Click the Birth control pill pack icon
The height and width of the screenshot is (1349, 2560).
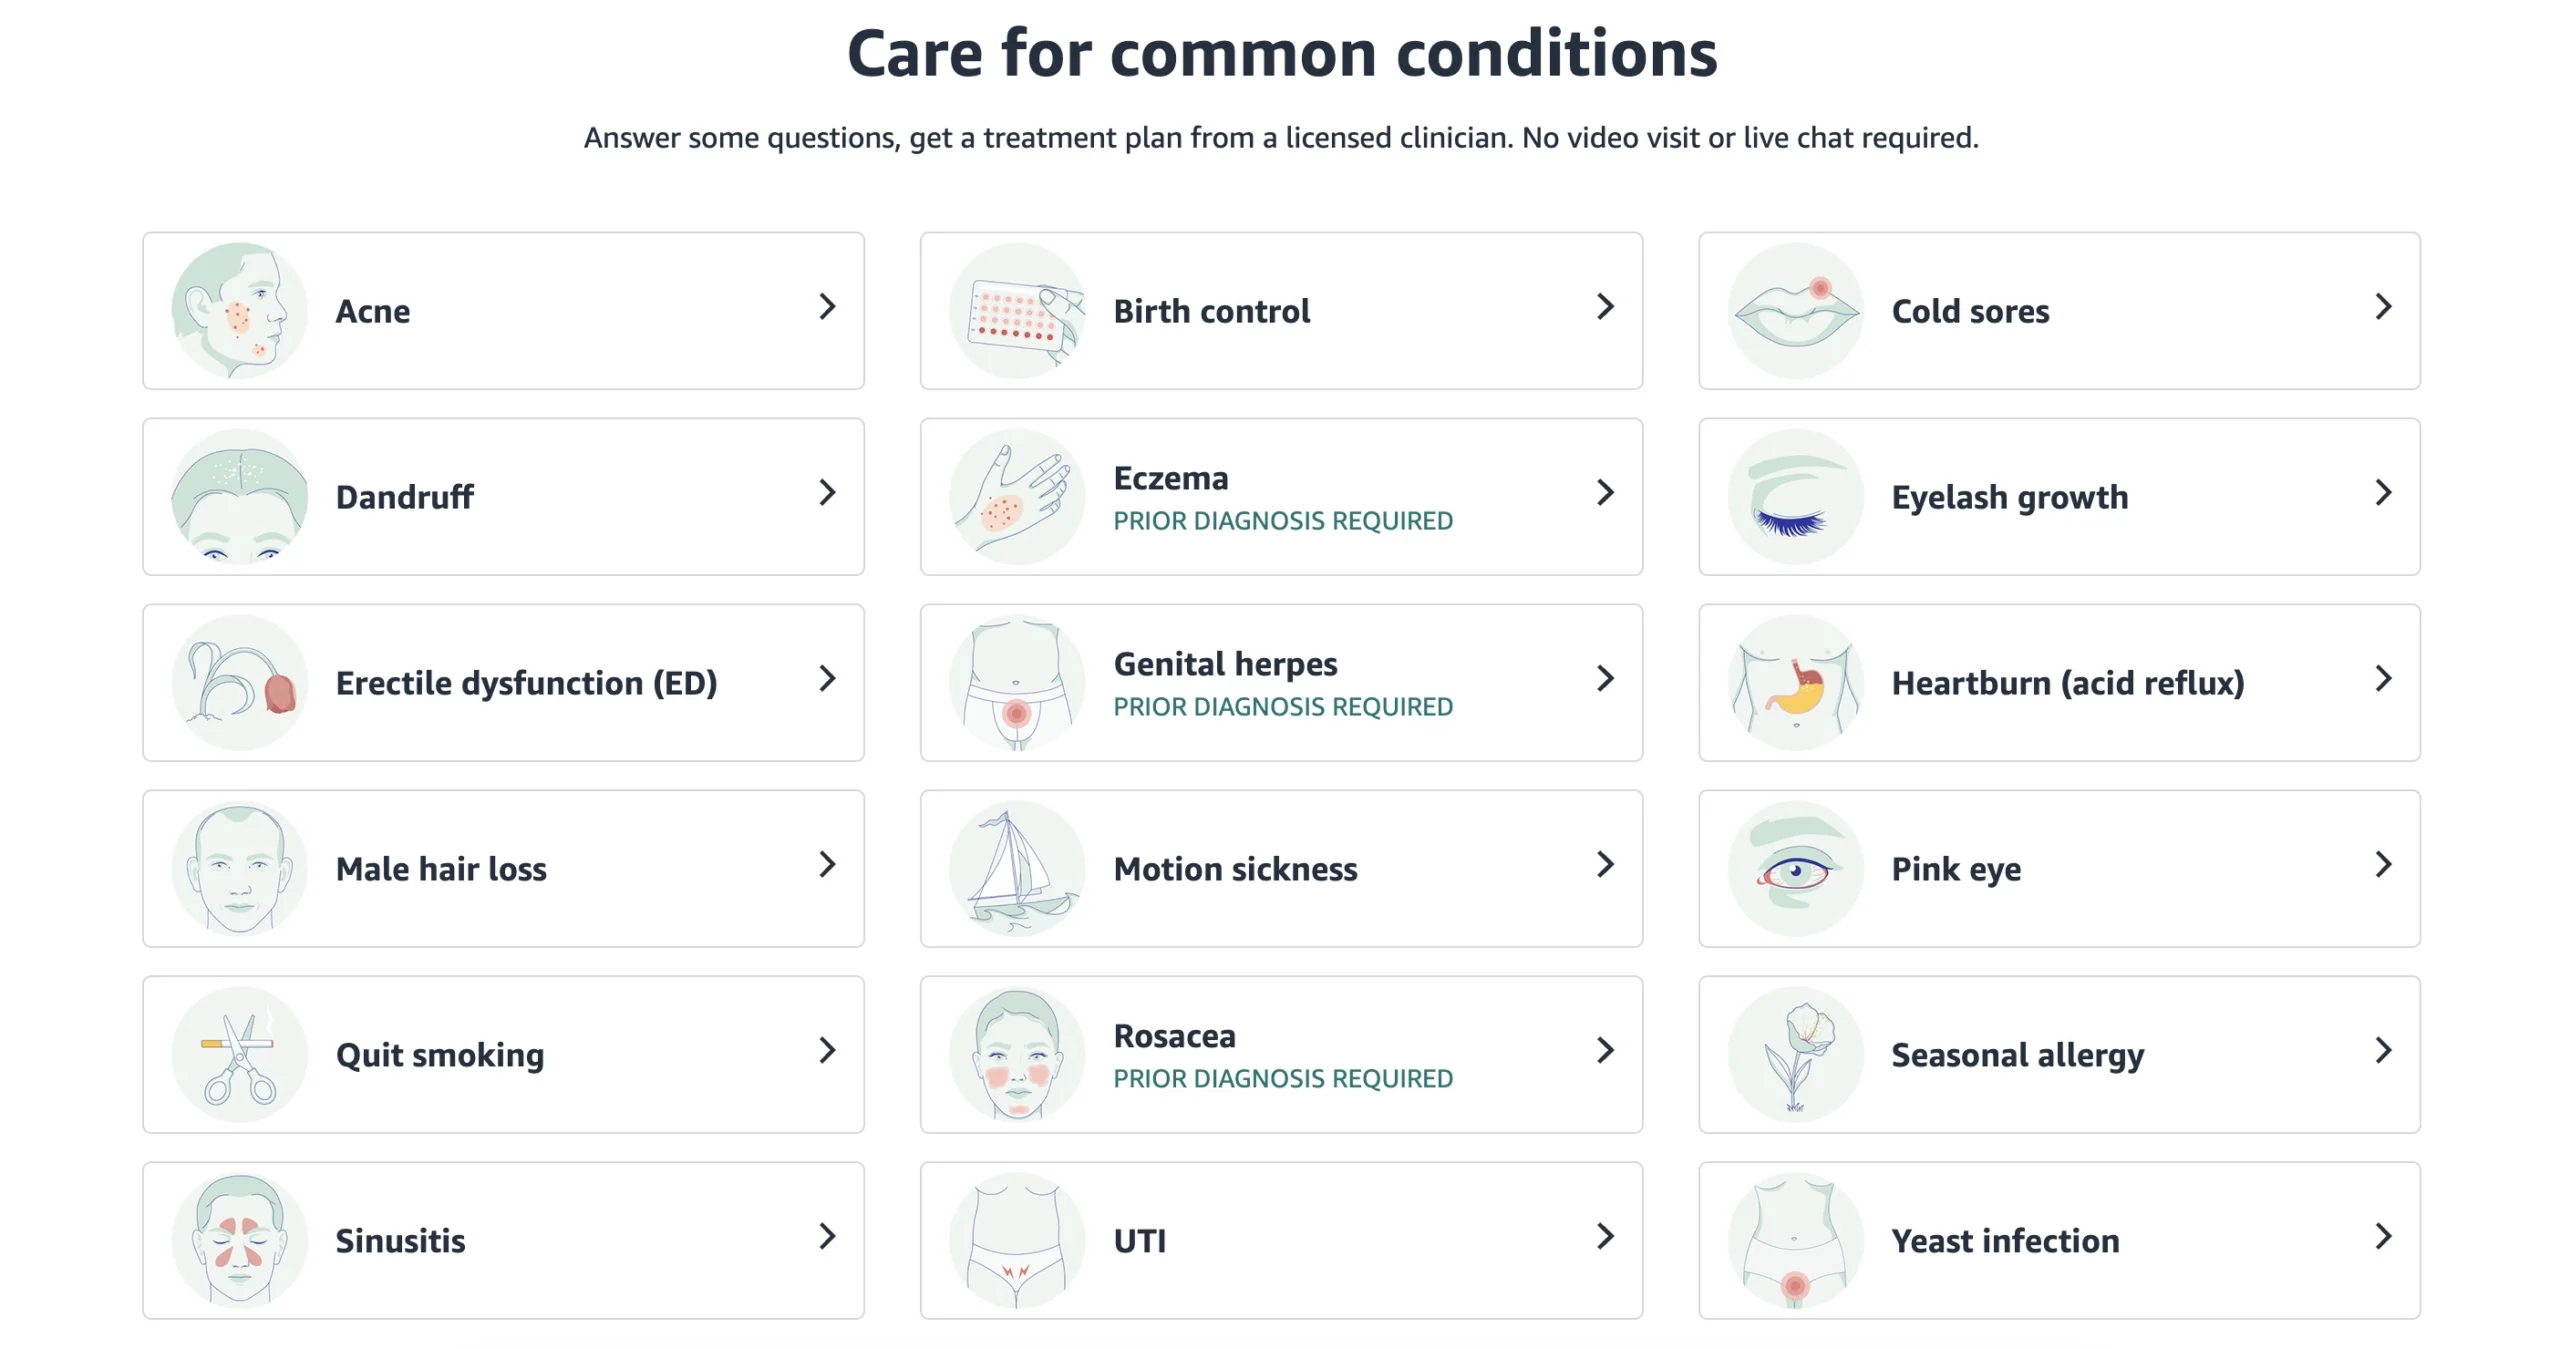1017,311
